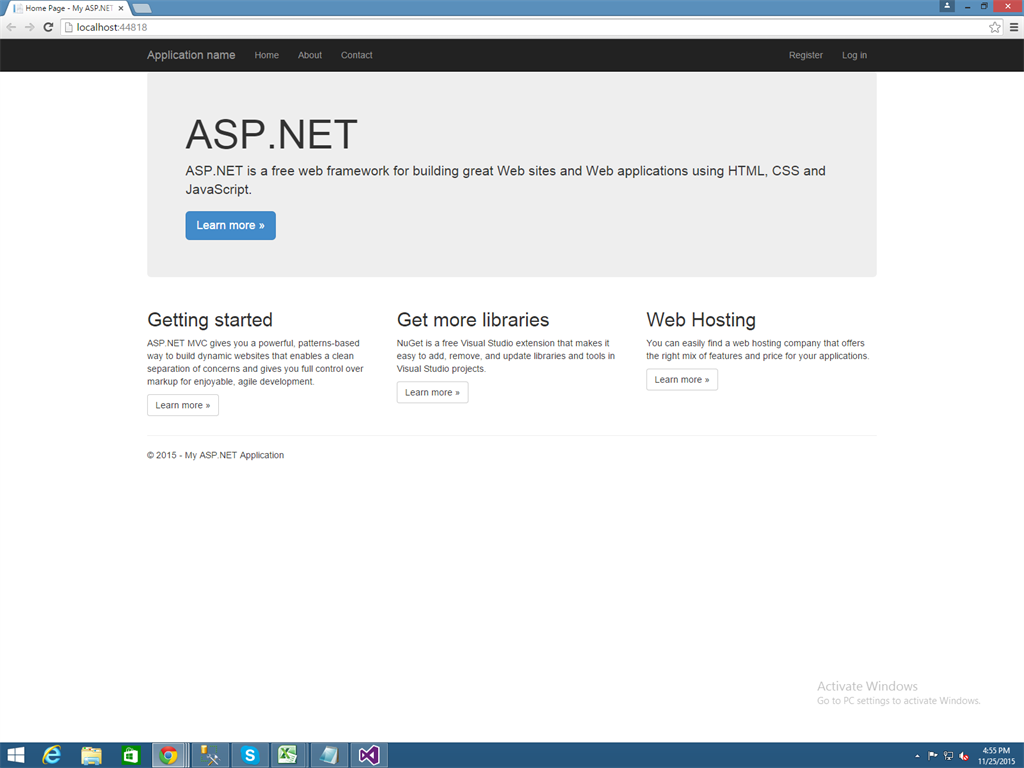Click the muted volume tray icon
This screenshot has width=1024, height=768.
(964, 756)
